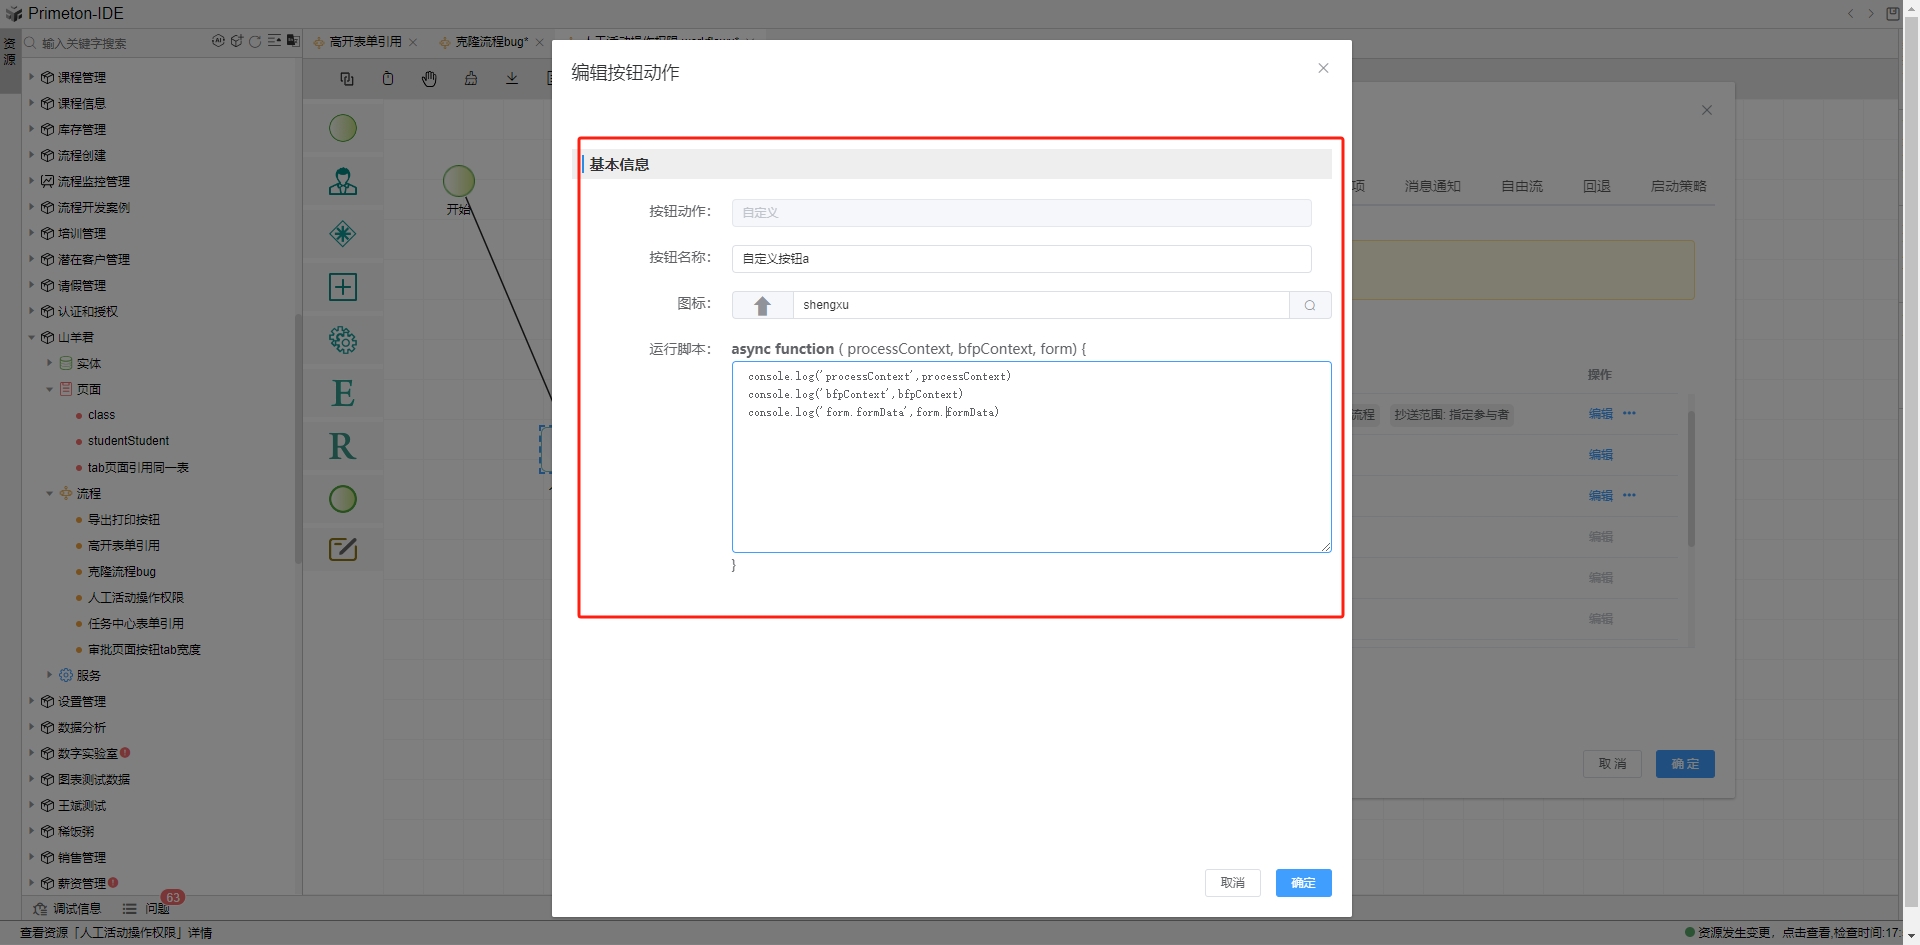Viewport: 1920px width, 945px height.
Task: Click the 按钮名称 input containing 自定义按钮a
Action: [1020, 259]
